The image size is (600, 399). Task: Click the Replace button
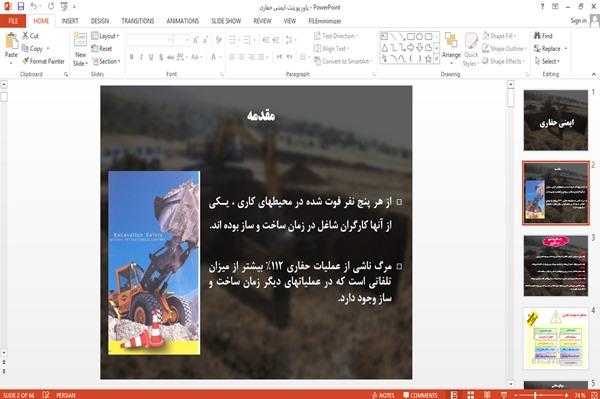[x=551, y=49]
